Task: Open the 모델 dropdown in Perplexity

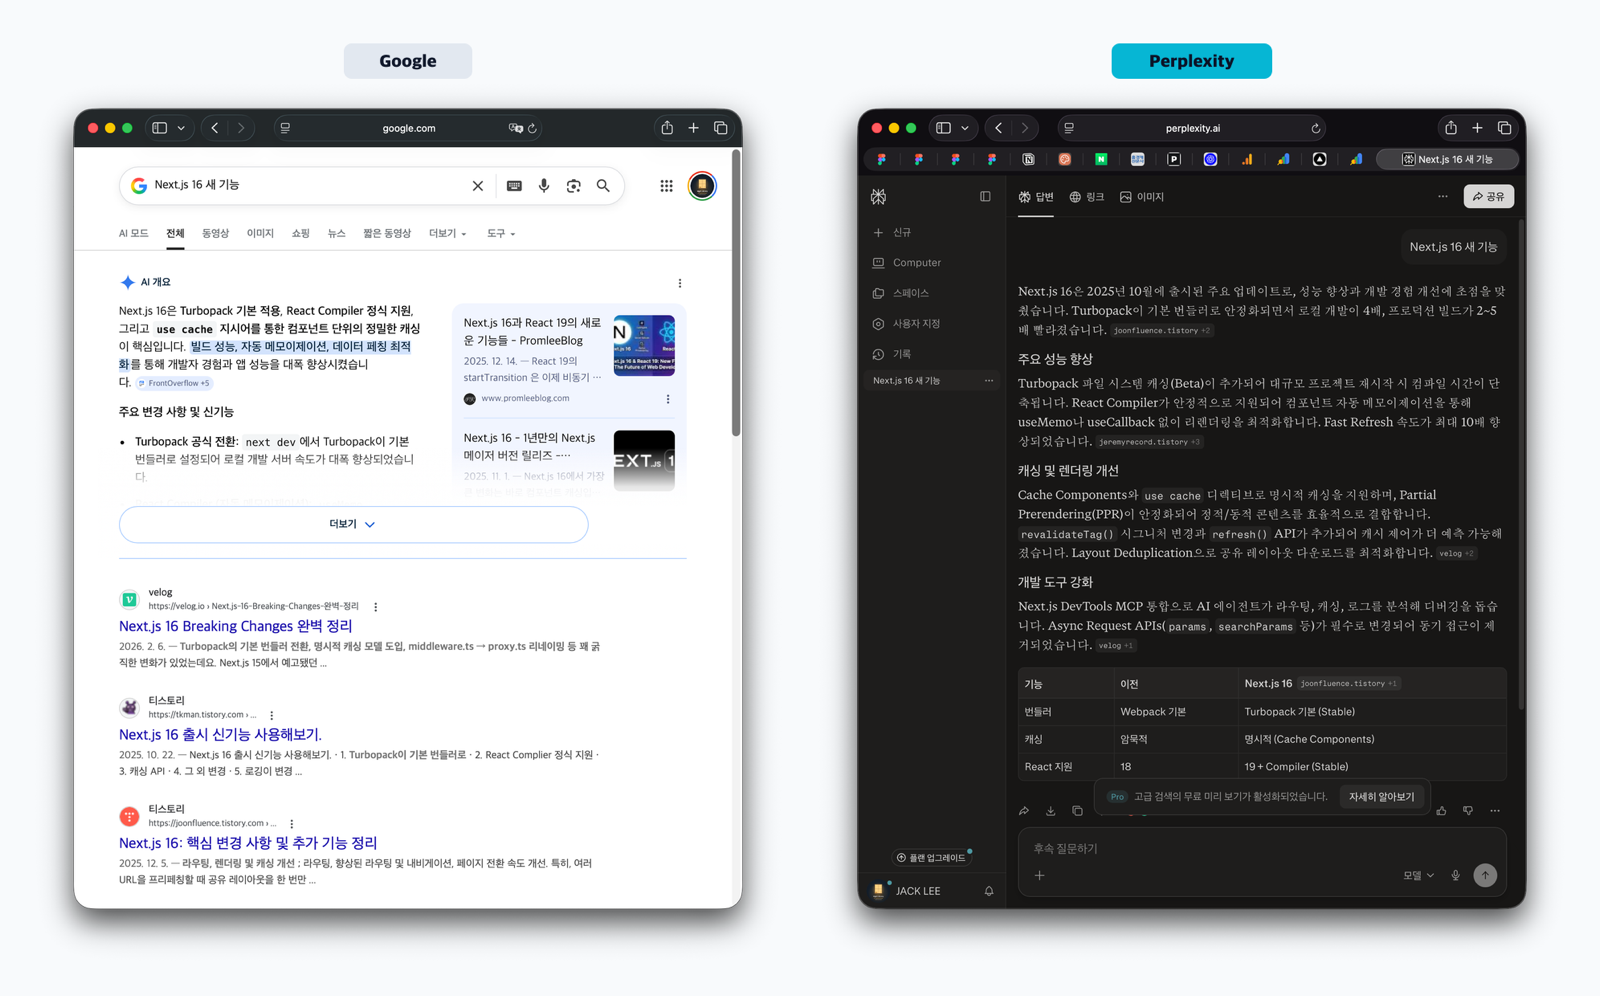Action: pyautogui.click(x=1418, y=876)
